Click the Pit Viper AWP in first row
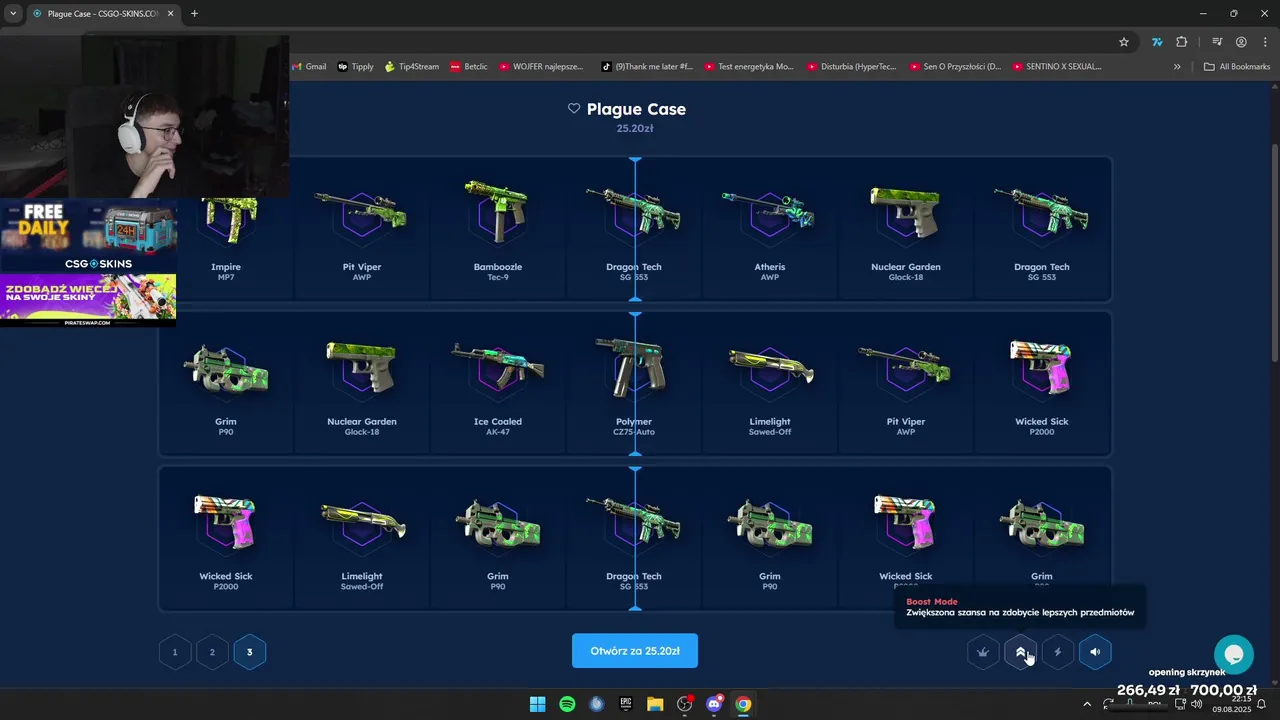The height and width of the screenshot is (720, 1280). pyautogui.click(x=362, y=230)
